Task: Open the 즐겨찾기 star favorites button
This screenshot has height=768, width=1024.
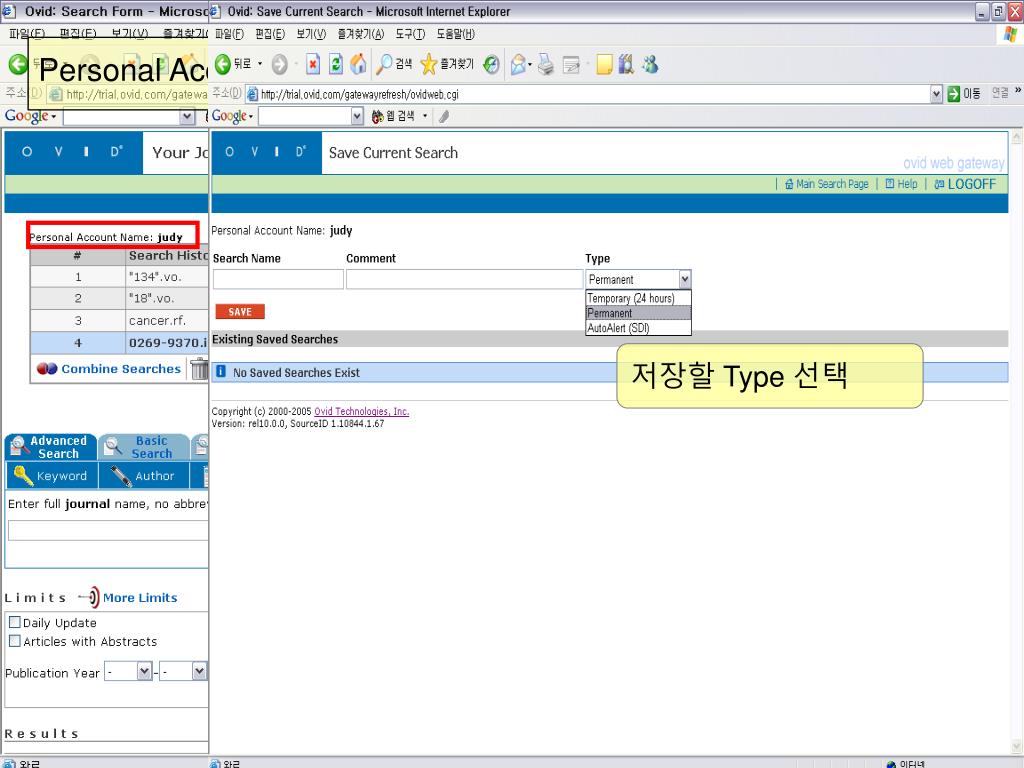Action: [x=447, y=64]
